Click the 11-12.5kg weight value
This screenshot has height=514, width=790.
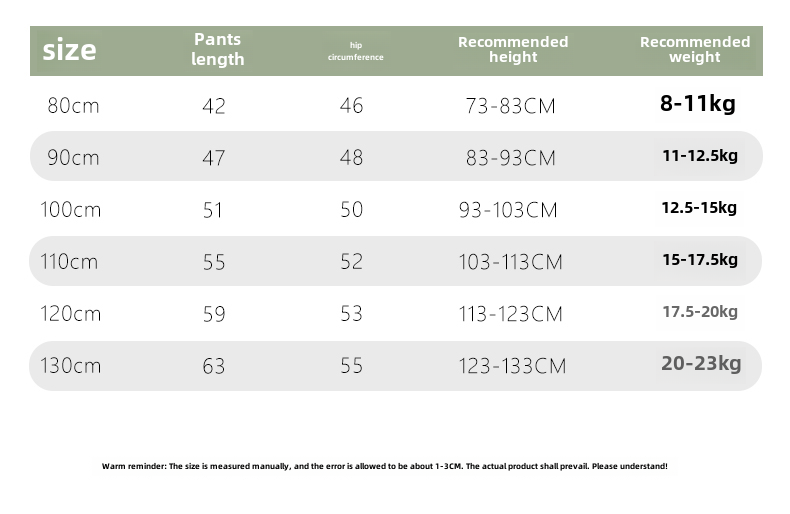[700, 156]
